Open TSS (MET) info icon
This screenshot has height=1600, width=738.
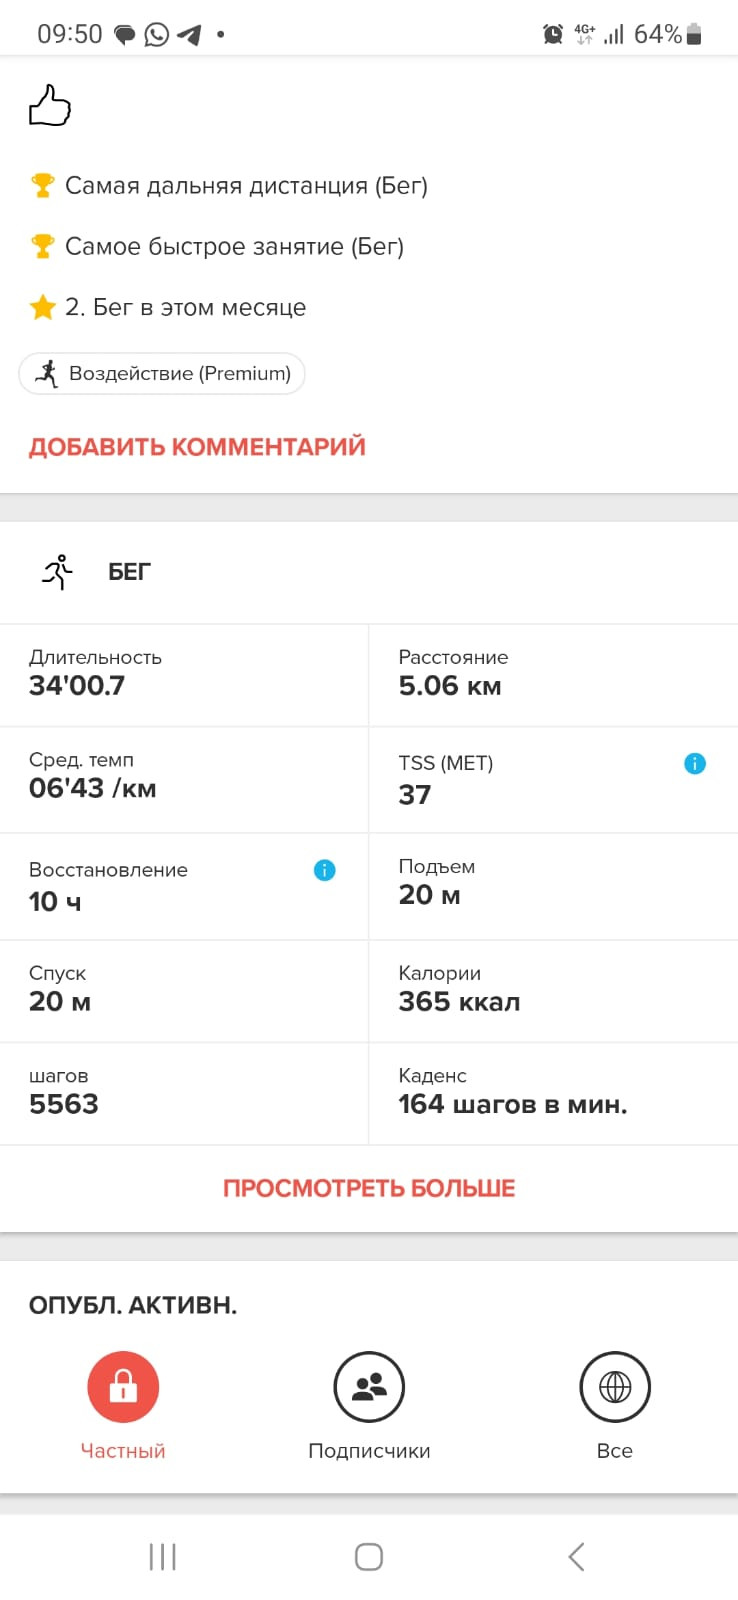click(695, 764)
